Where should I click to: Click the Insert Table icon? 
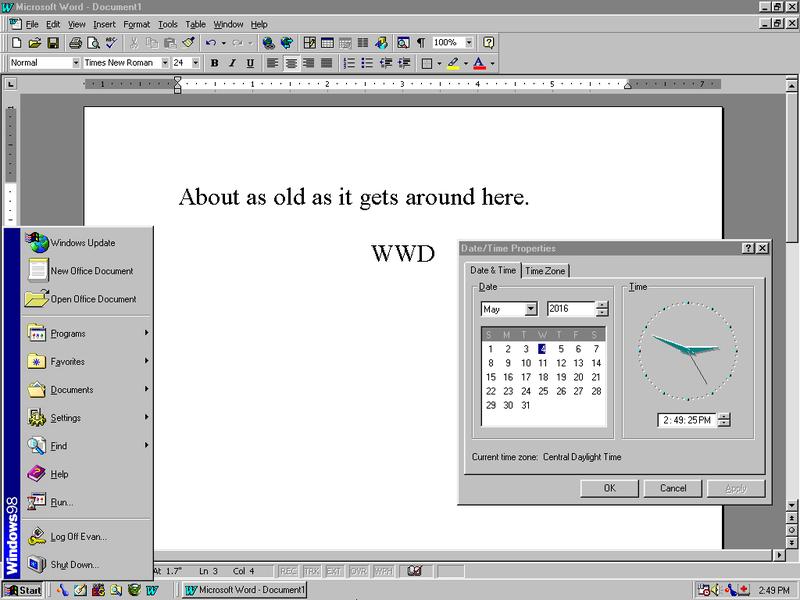point(327,43)
